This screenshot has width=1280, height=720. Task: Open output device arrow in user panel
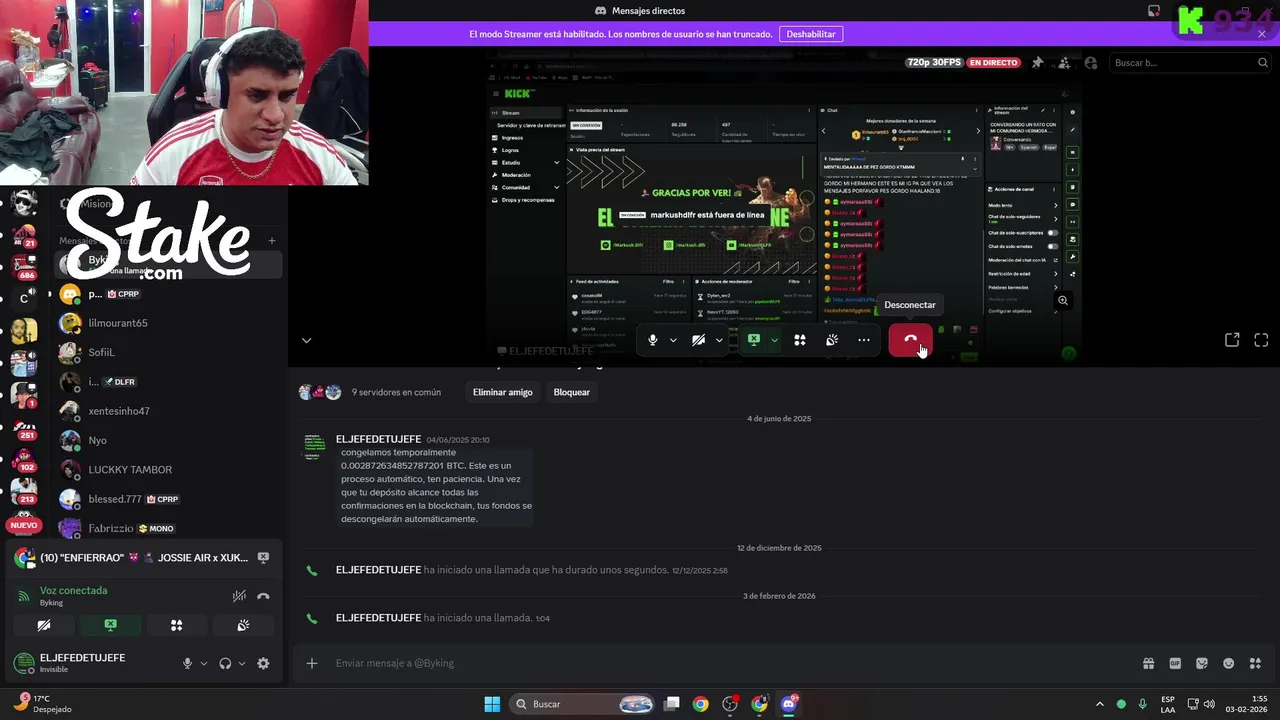coord(242,663)
